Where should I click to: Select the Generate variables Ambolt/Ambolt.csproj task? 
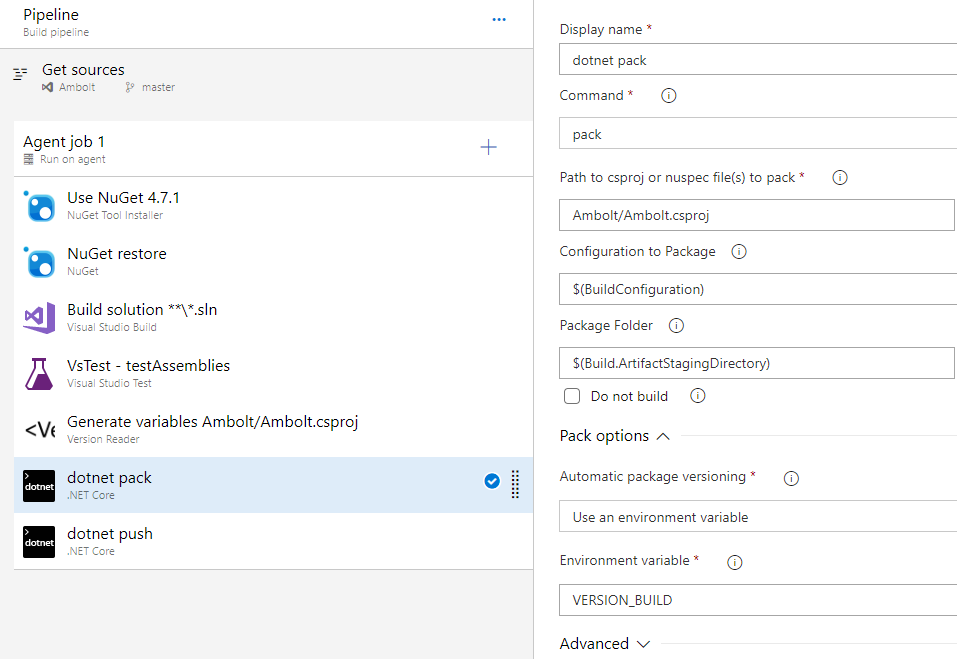[x=273, y=429]
